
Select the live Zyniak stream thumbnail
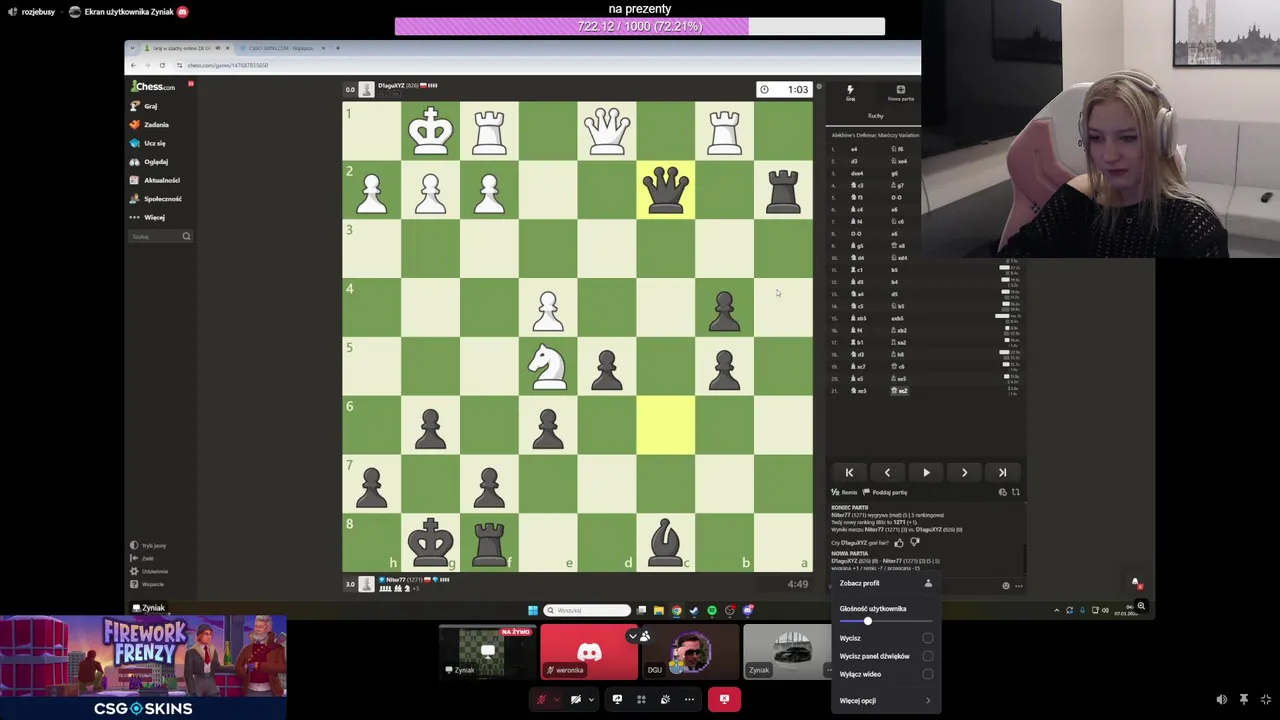click(x=488, y=652)
